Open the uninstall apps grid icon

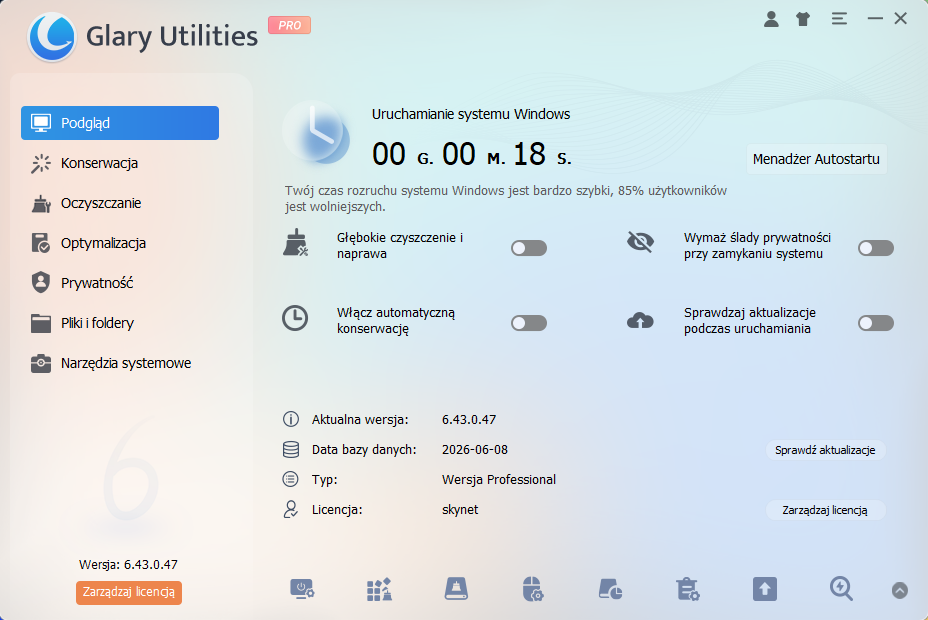pos(379,589)
